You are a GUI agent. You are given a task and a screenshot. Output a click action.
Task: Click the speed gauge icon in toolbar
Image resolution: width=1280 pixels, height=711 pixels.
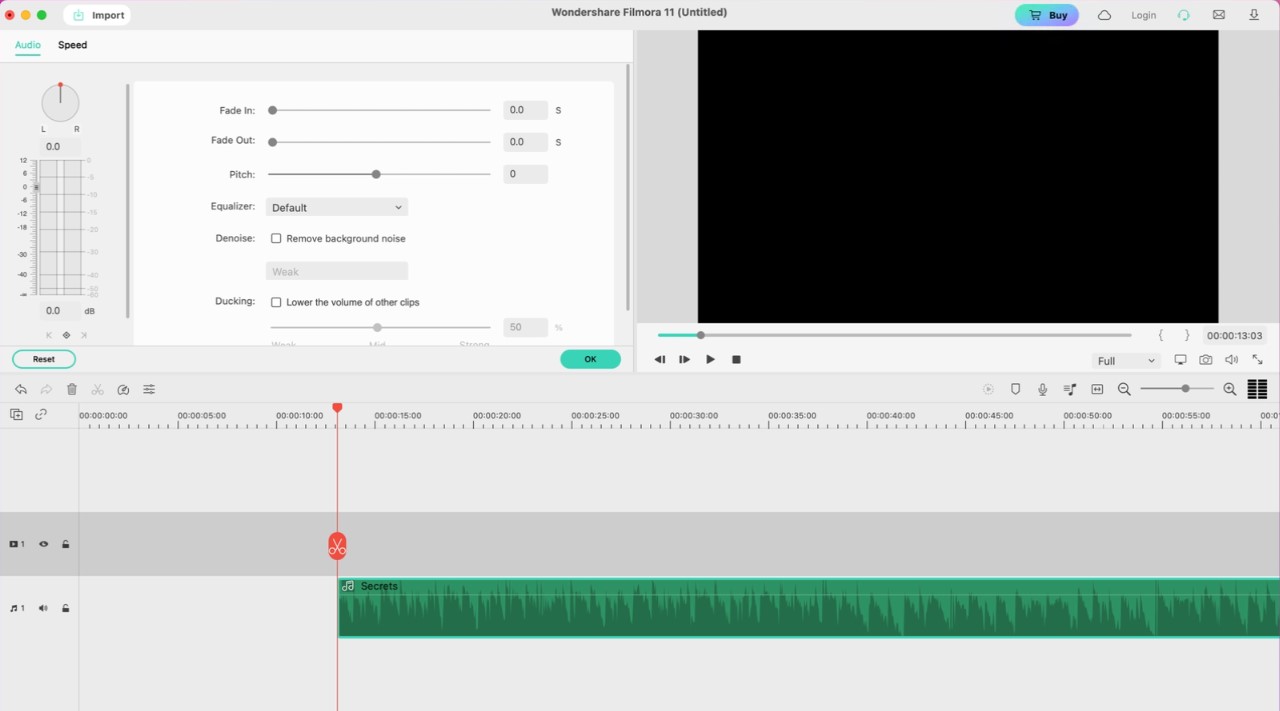123,389
